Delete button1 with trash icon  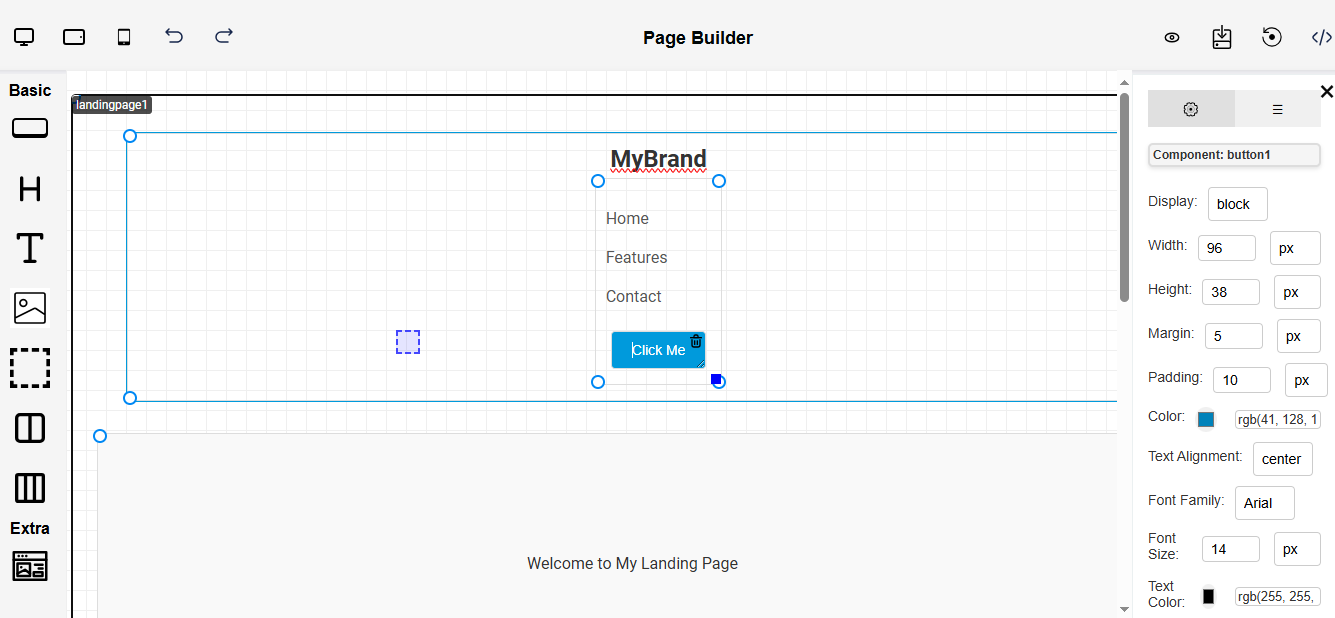point(696,341)
